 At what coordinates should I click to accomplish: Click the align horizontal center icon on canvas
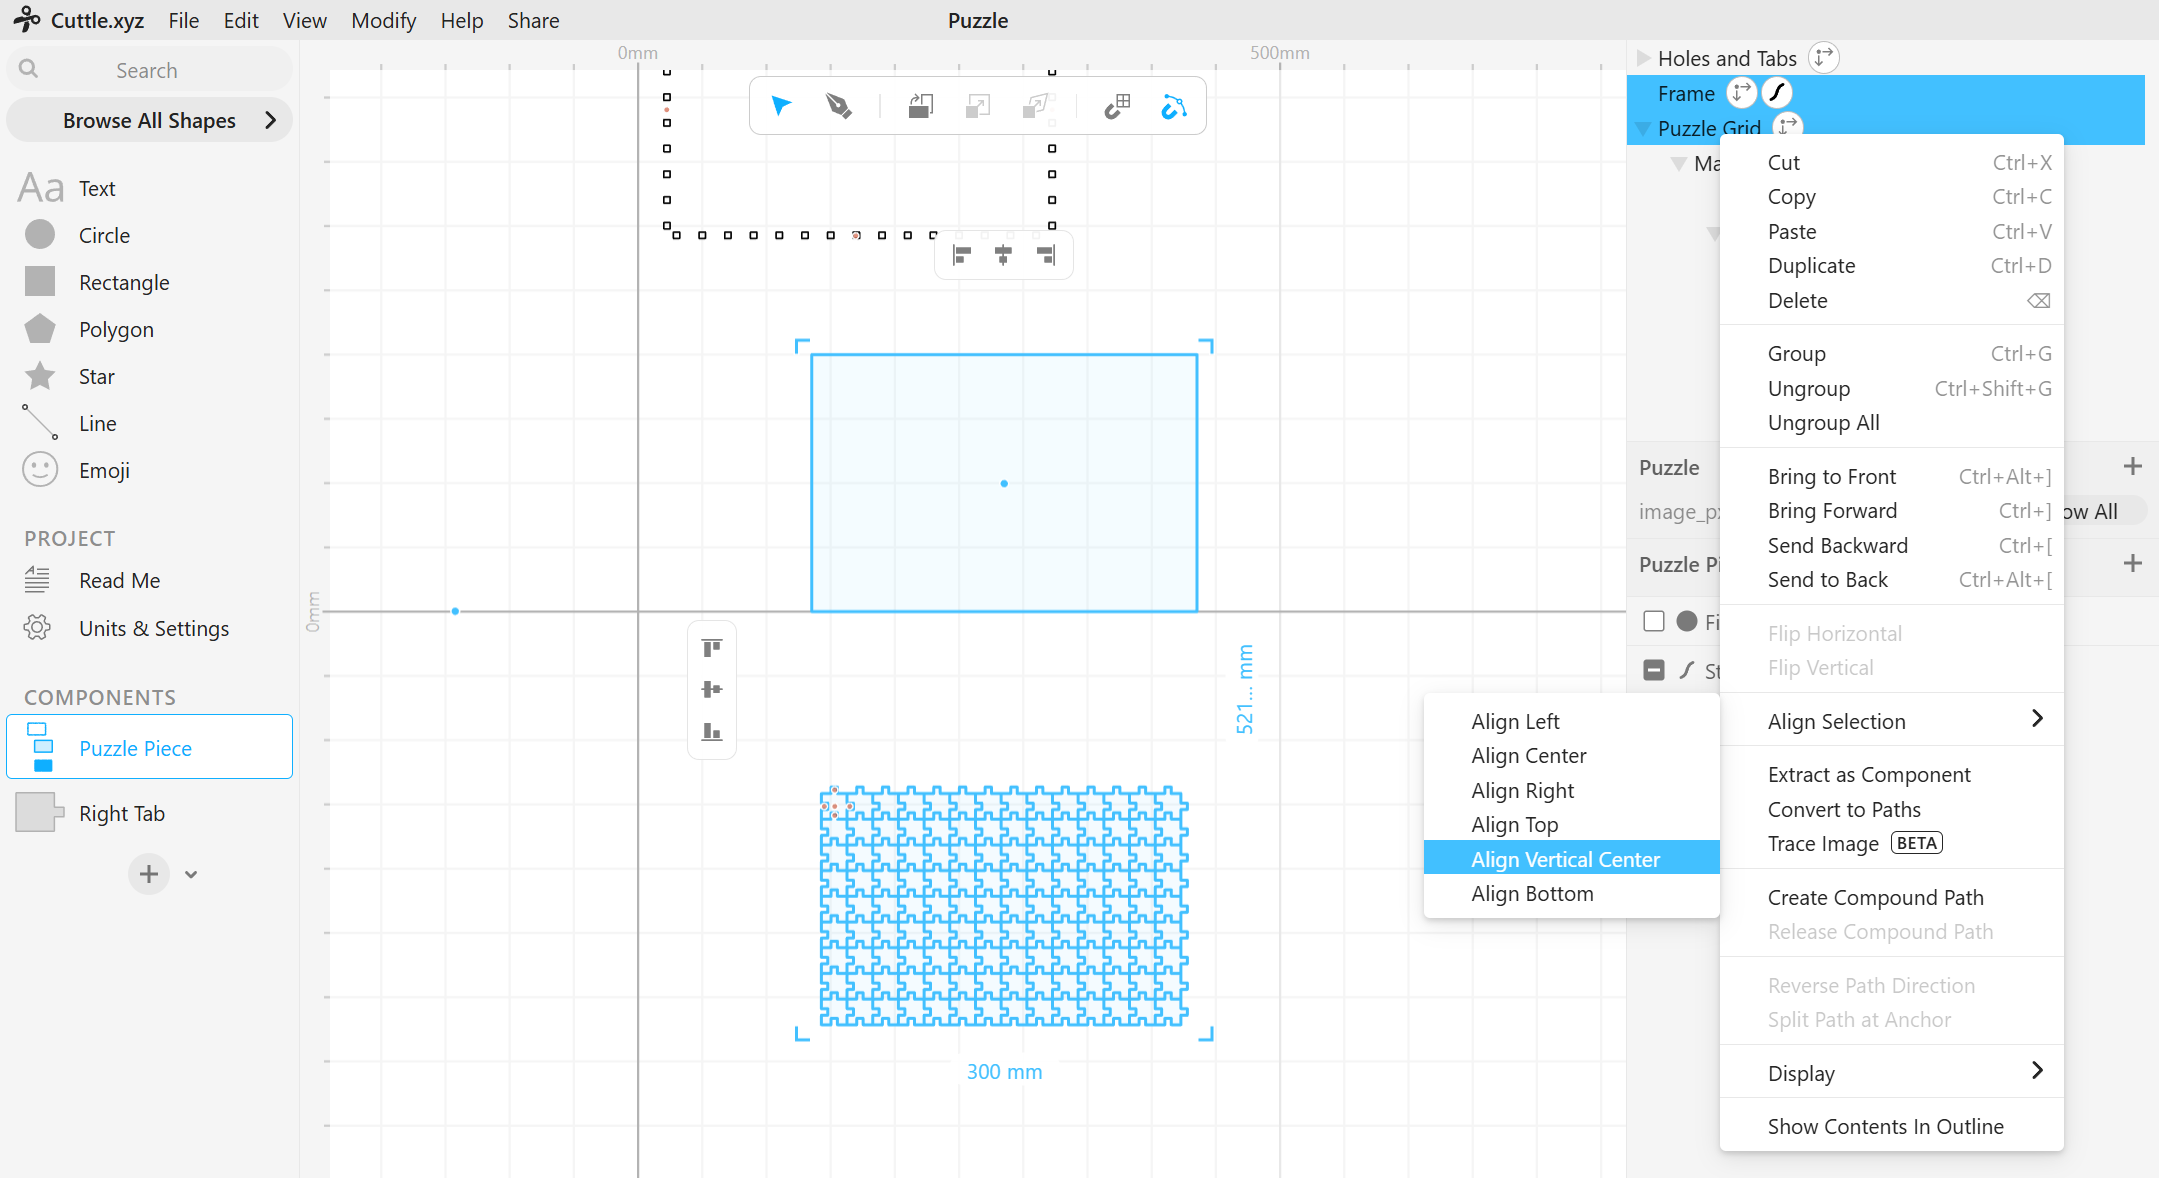click(1003, 256)
